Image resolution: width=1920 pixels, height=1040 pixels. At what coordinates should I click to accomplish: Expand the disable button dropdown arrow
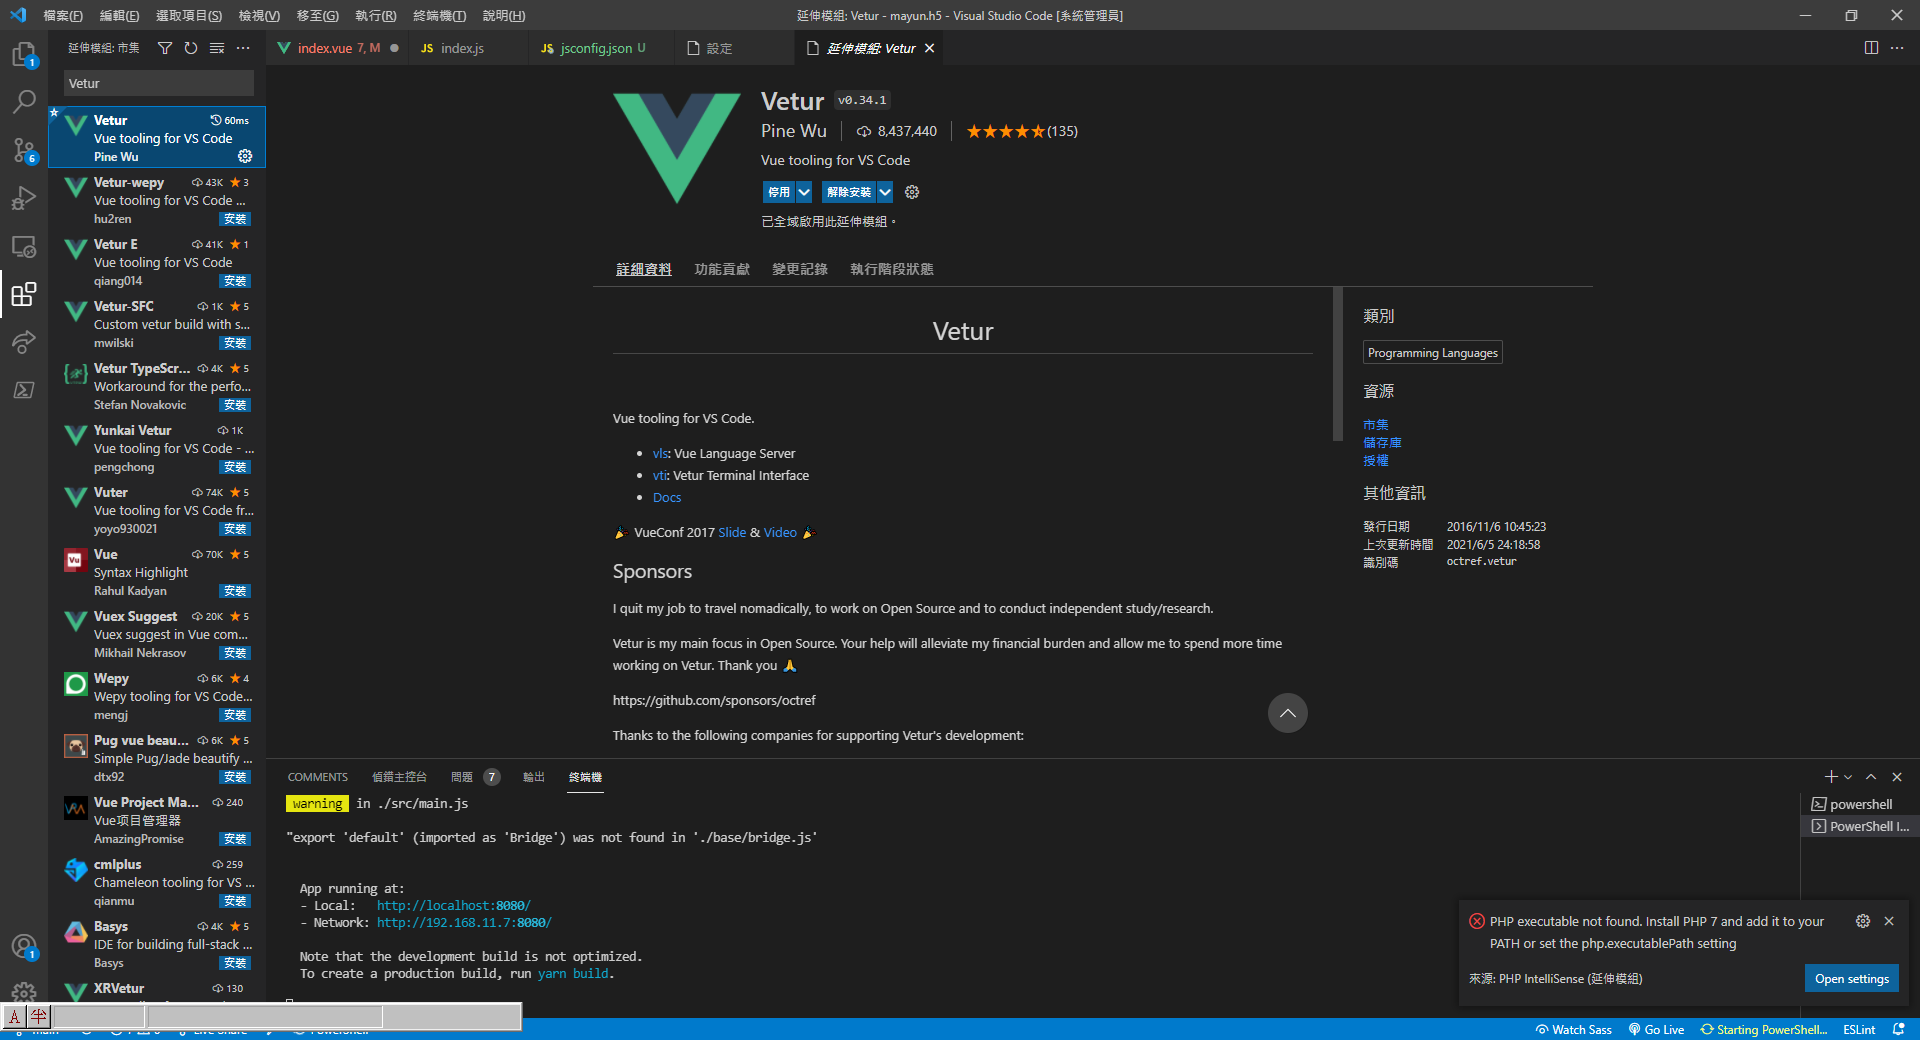(x=804, y=192)
